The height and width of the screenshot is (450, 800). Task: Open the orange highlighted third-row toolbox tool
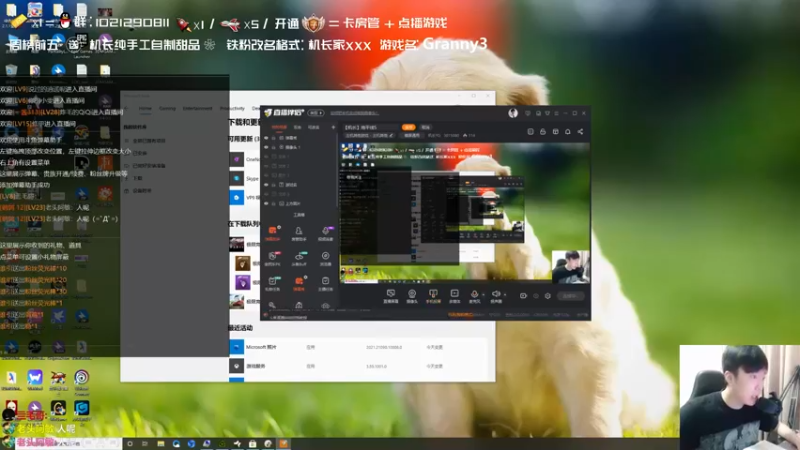tap(299, 283)
